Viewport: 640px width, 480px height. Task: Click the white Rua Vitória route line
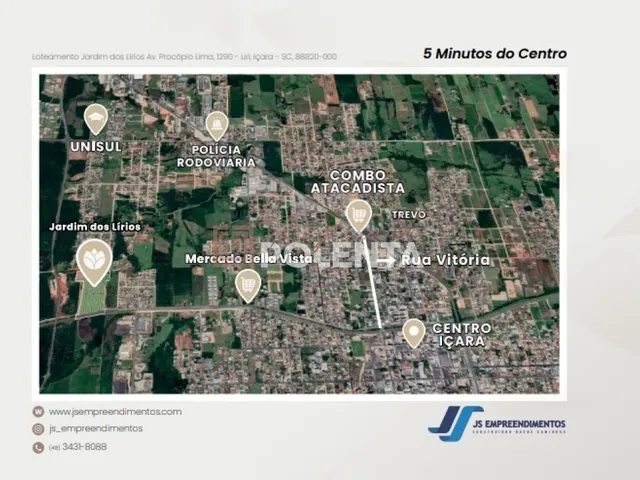tap(372, 282)
